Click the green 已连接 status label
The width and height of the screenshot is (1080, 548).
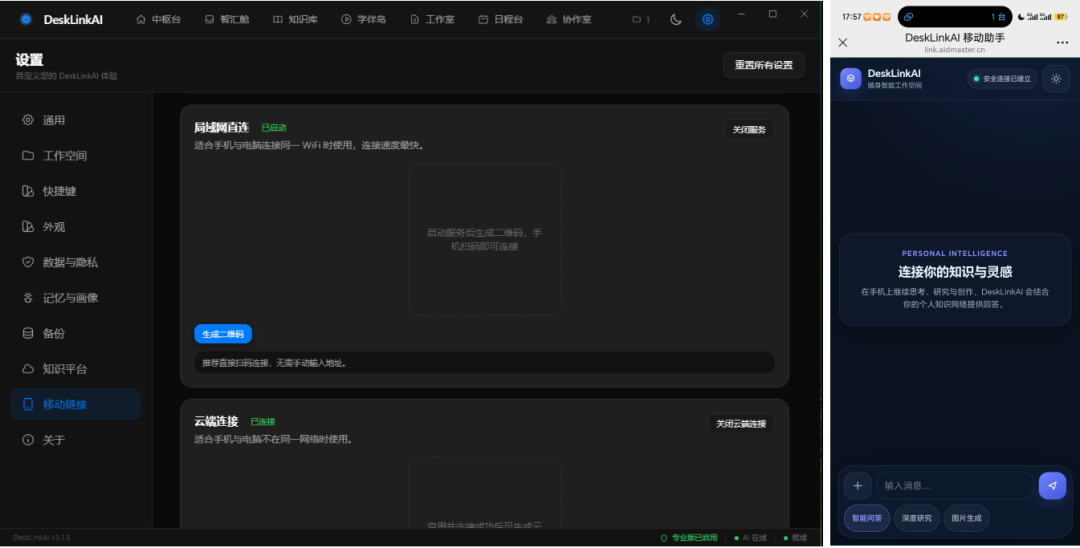(262, 421)
